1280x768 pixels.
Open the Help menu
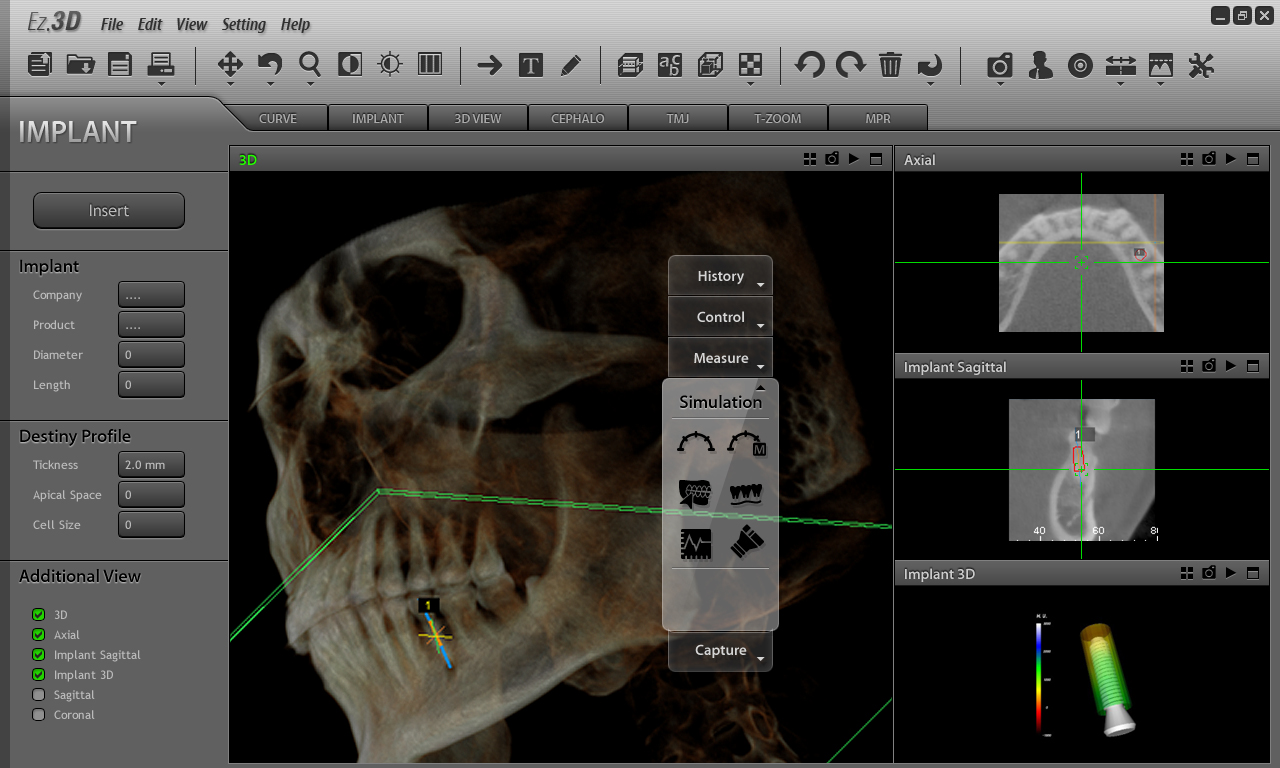tap(295, 24)
